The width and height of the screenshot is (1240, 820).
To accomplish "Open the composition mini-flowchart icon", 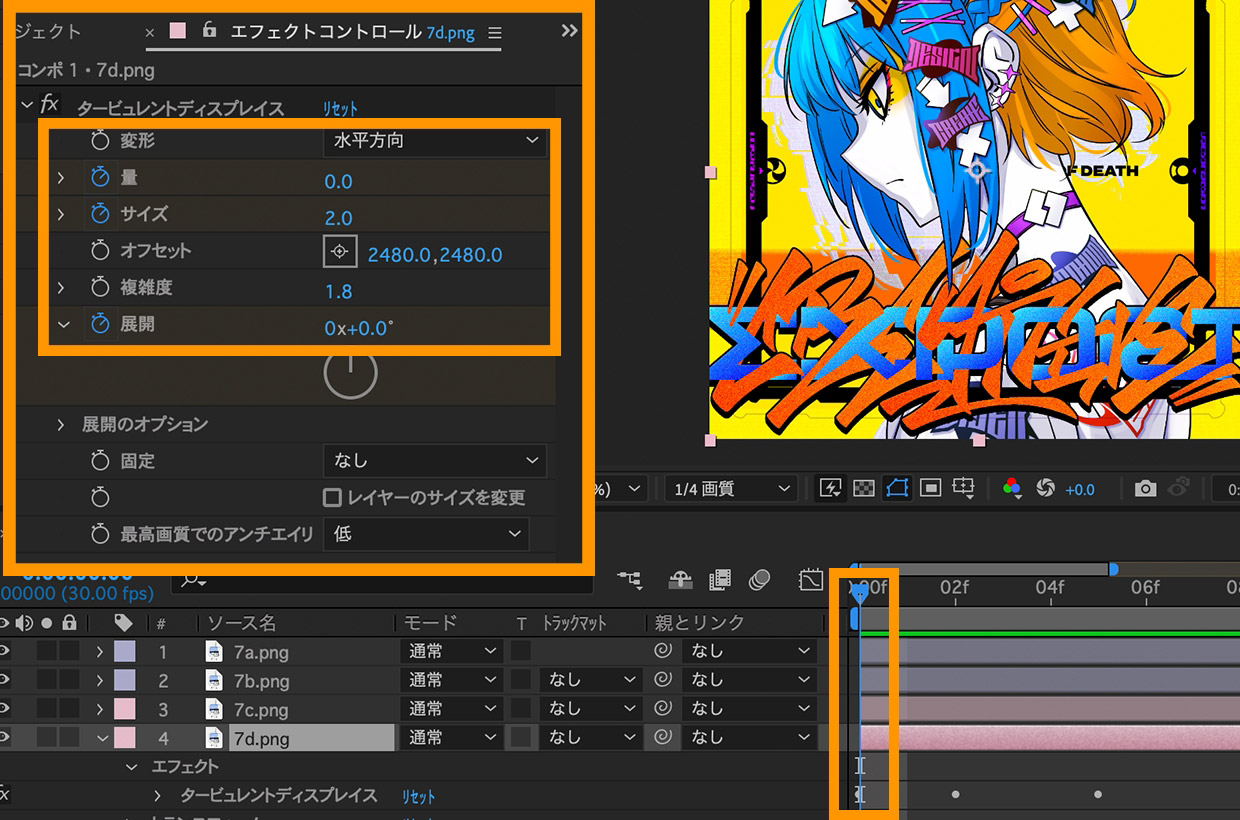I will tap(631, 579).
